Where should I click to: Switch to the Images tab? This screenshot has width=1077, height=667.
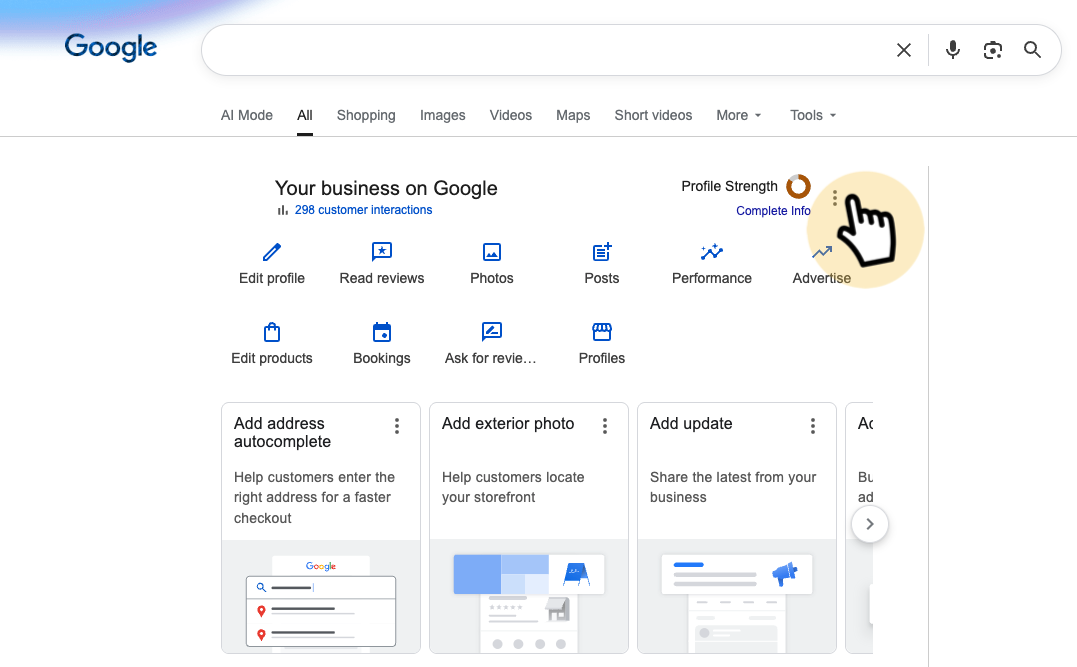443,115
